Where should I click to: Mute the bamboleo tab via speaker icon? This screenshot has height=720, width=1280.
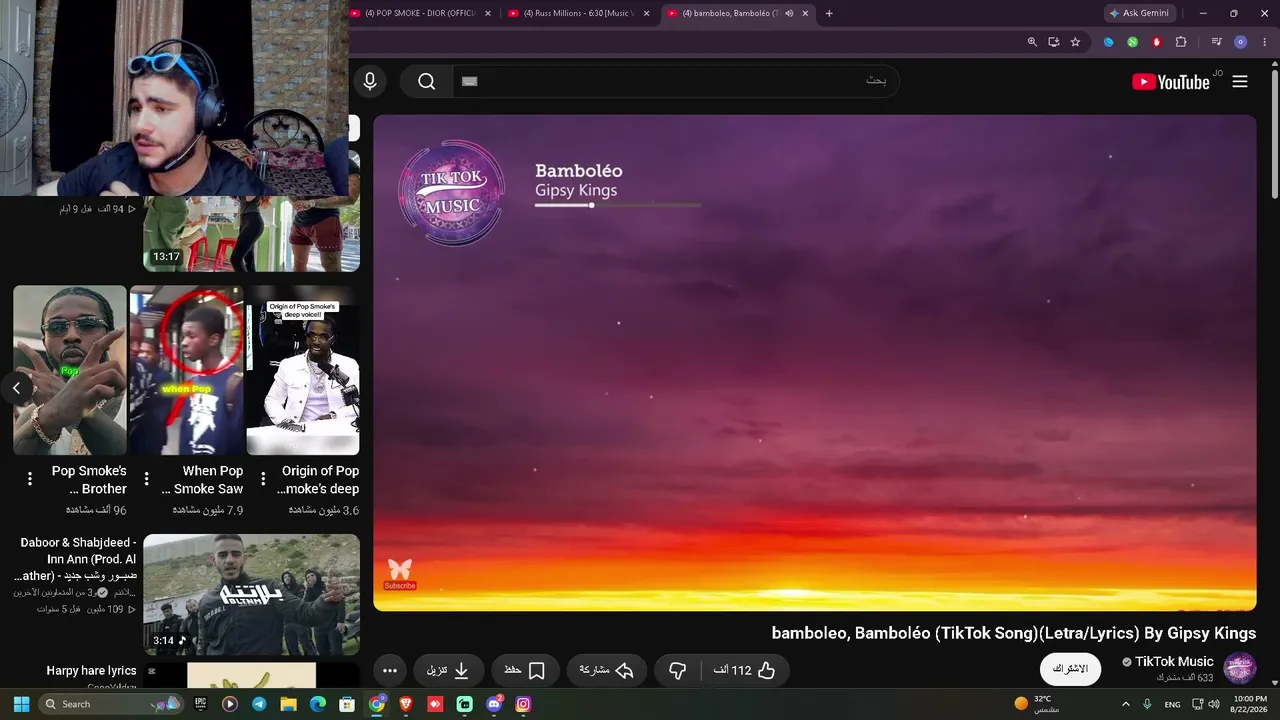pyautogui.click(x=789, y=13)
